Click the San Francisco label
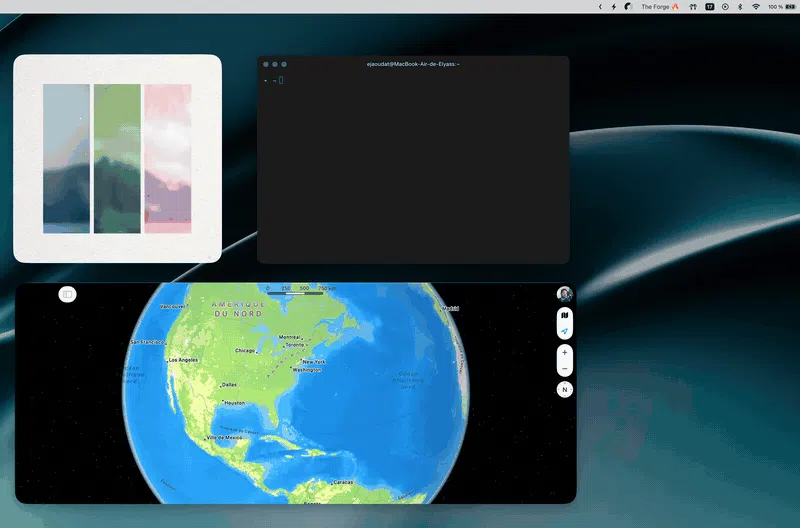 pos(147,342)
